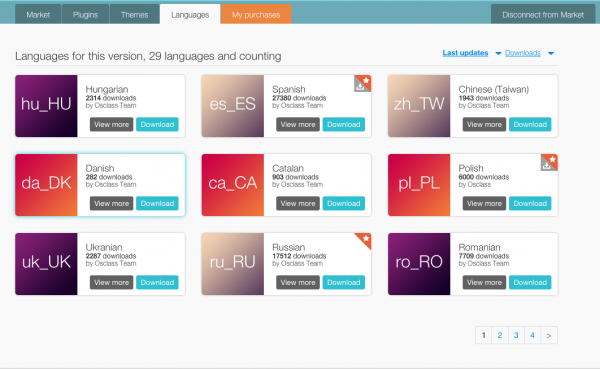This screenshot has height=369, width=600.
Task: Open the My purchases tab
Action: pos(256,15)
